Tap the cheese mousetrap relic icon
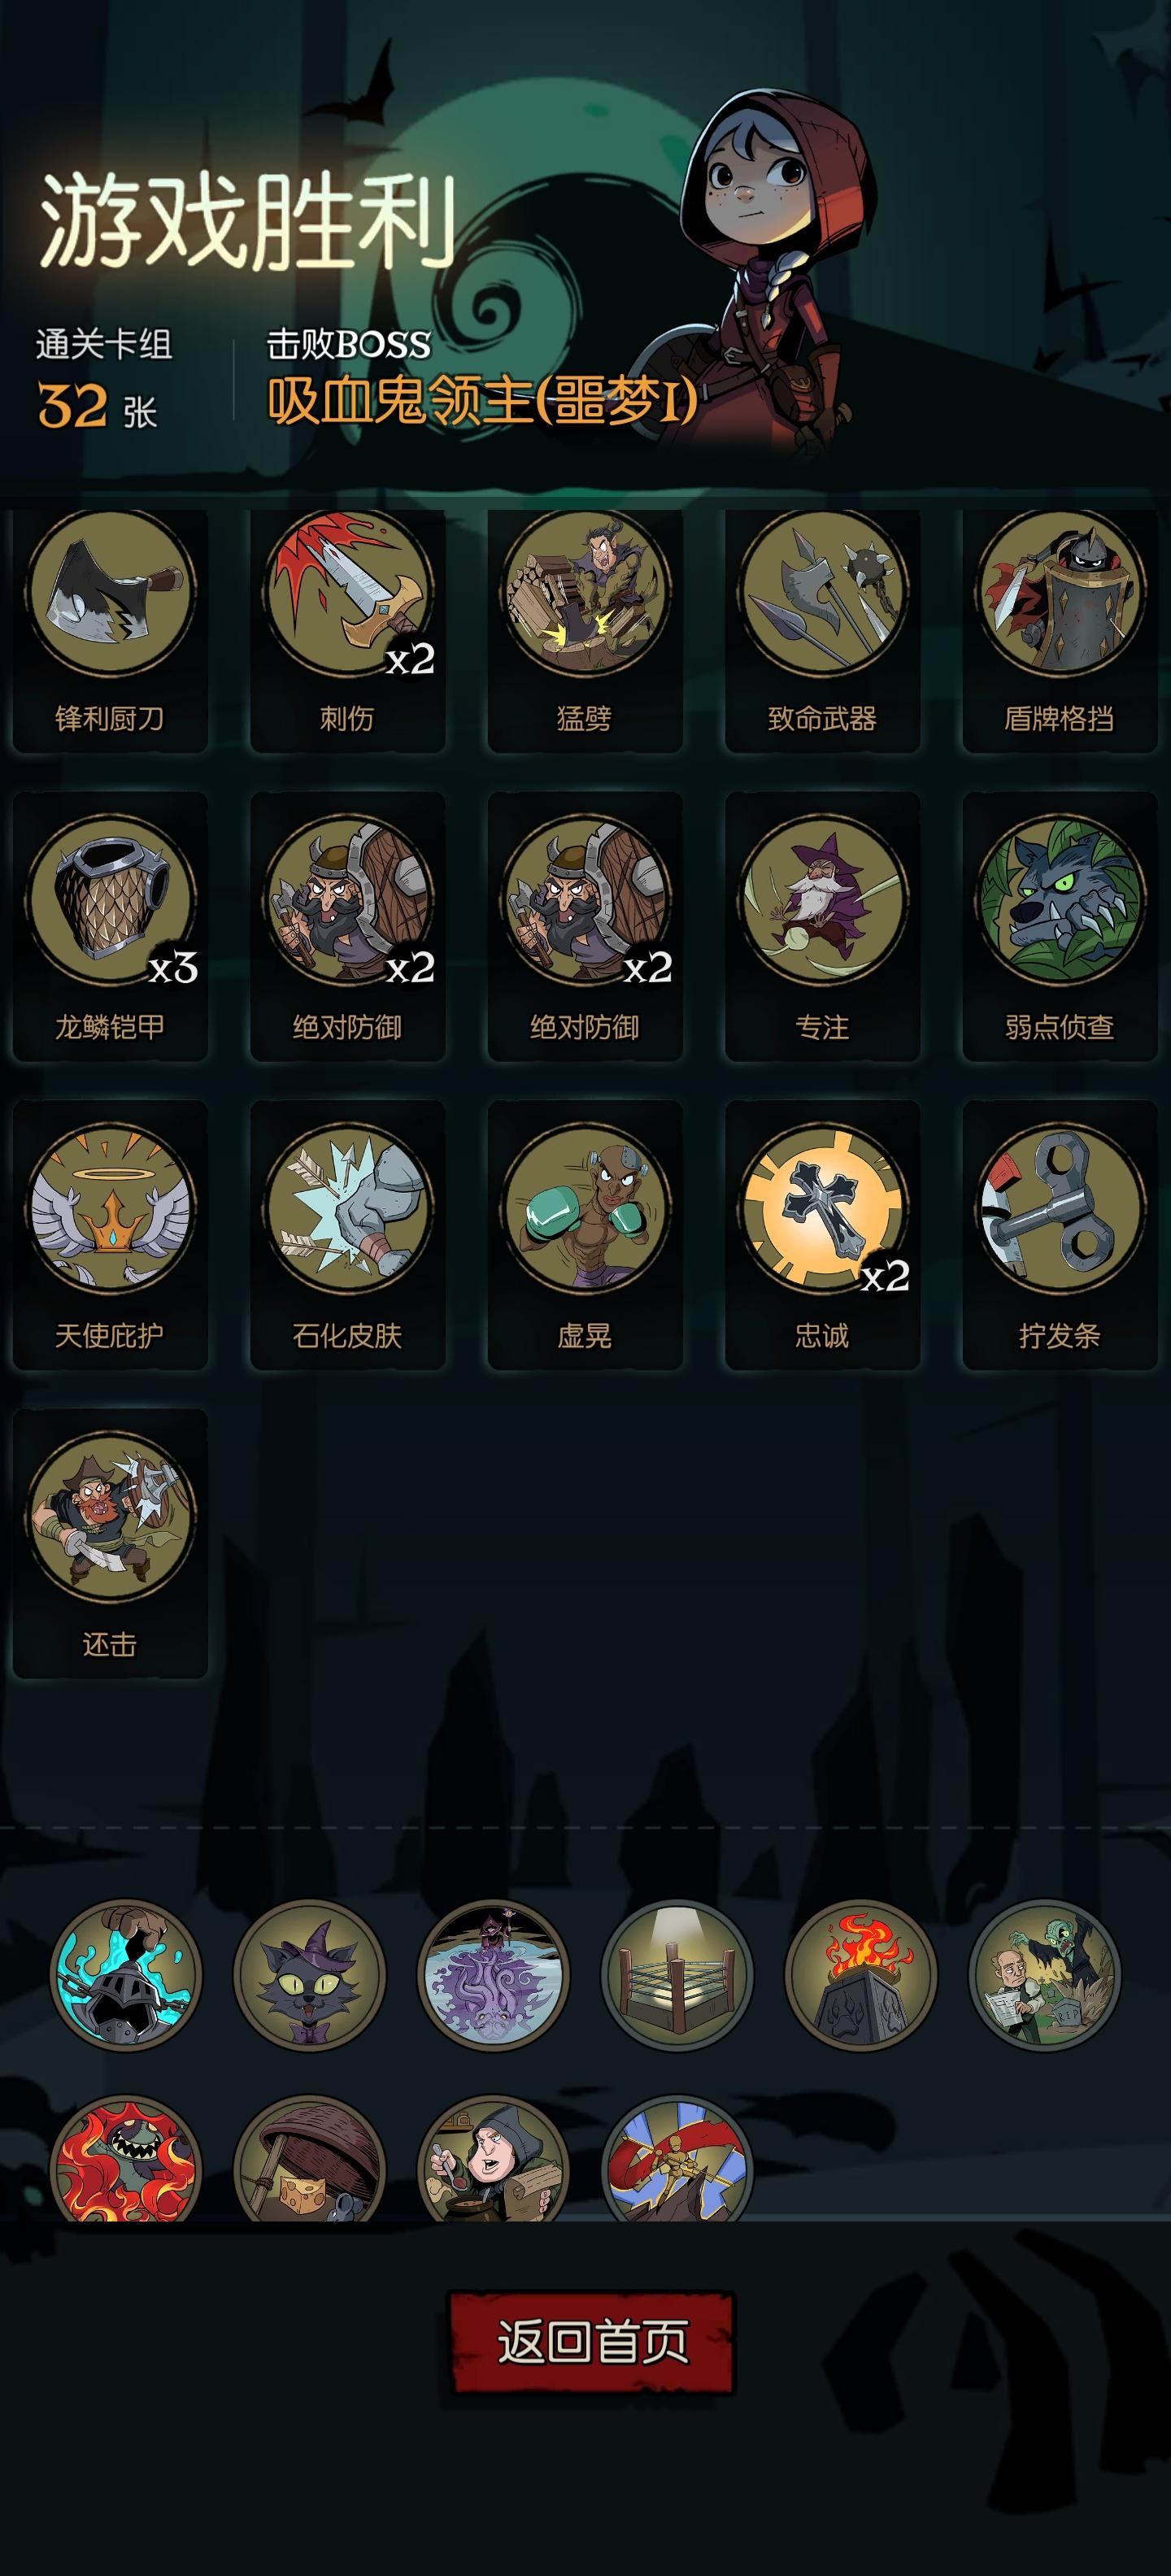Viewport: 1171px width, 2576px height. [x=309, y=2158]
